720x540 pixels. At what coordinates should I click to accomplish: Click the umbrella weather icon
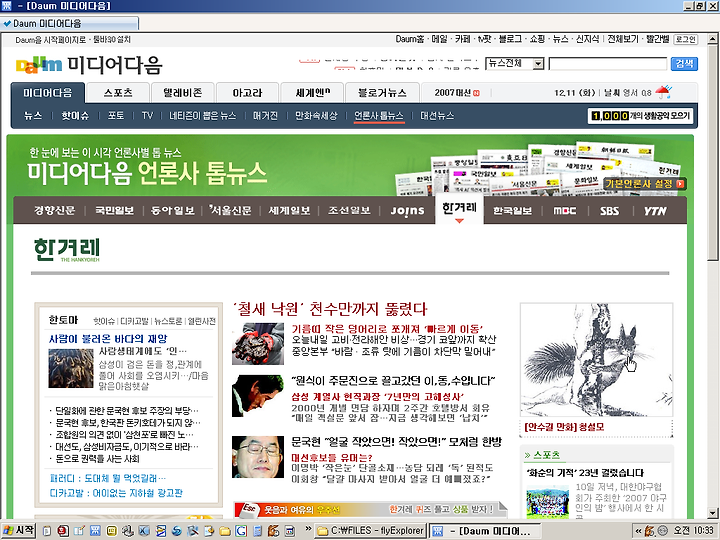pos(664,92)
